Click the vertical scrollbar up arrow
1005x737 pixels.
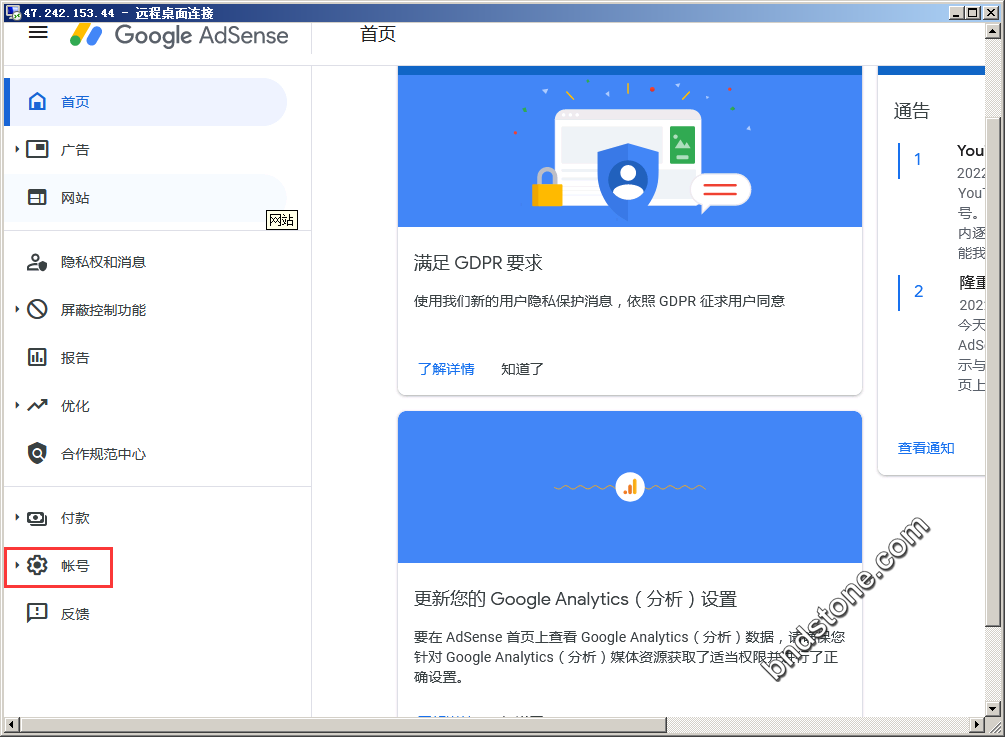pos(993,30)
